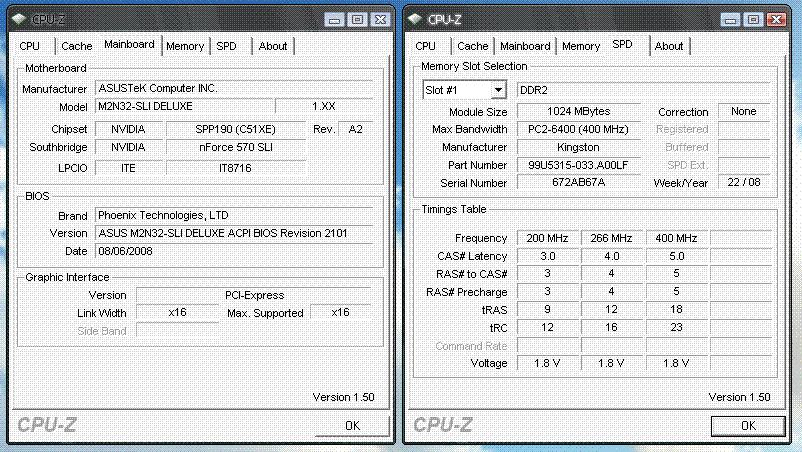Click the Part Number field 99U5315-033.A00LF

pos(579,165)
